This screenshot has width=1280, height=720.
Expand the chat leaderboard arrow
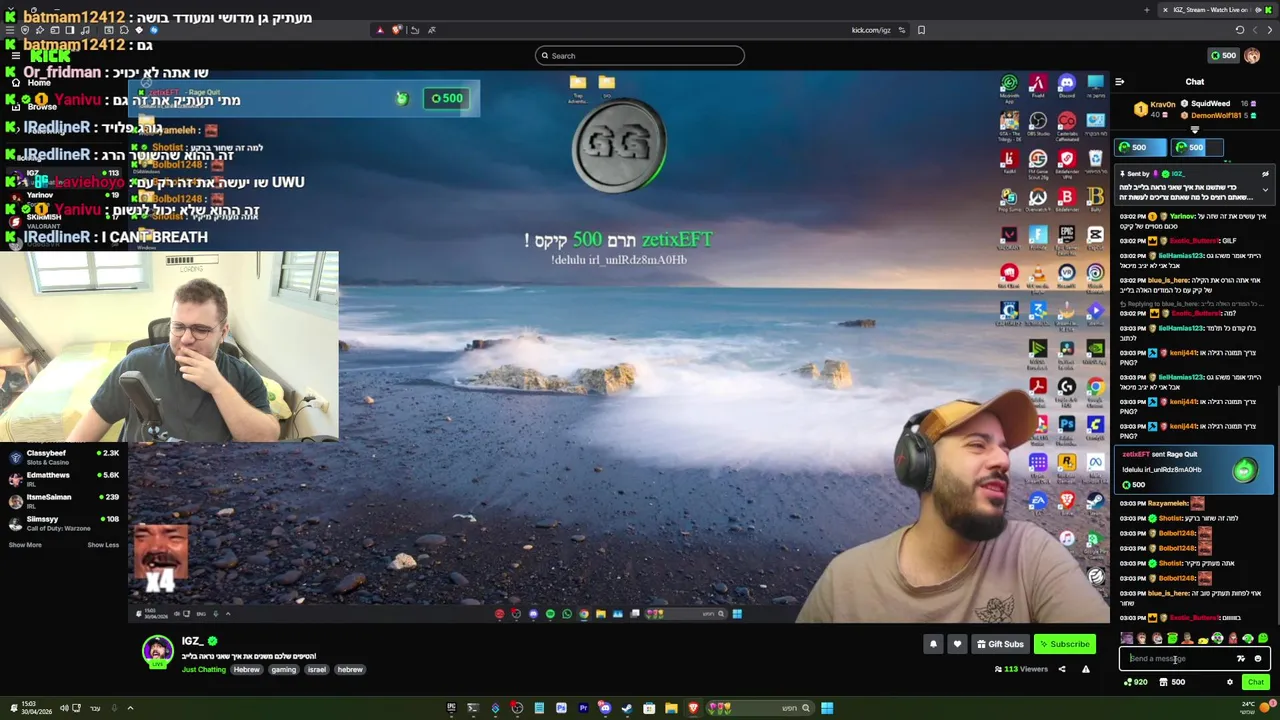pos(1195,130)
